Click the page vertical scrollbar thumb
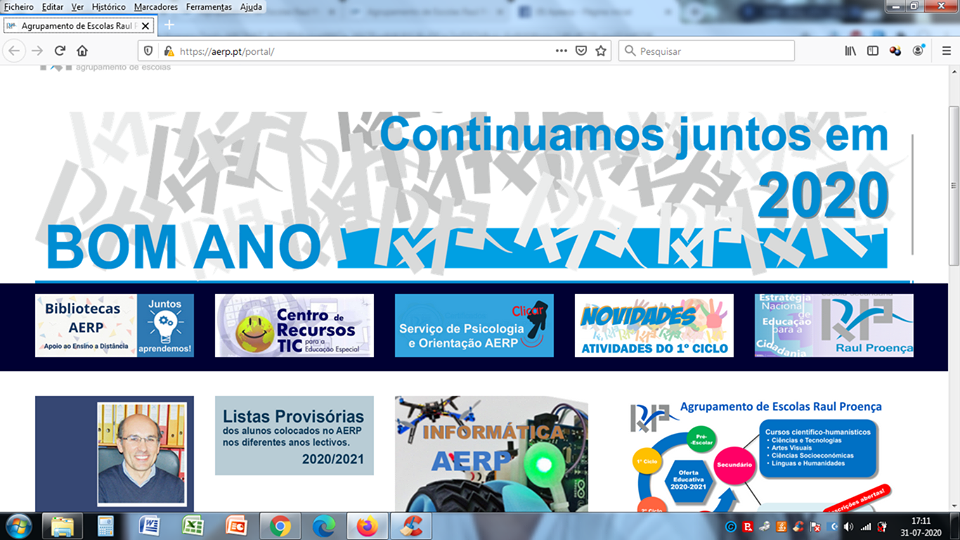 953,186
